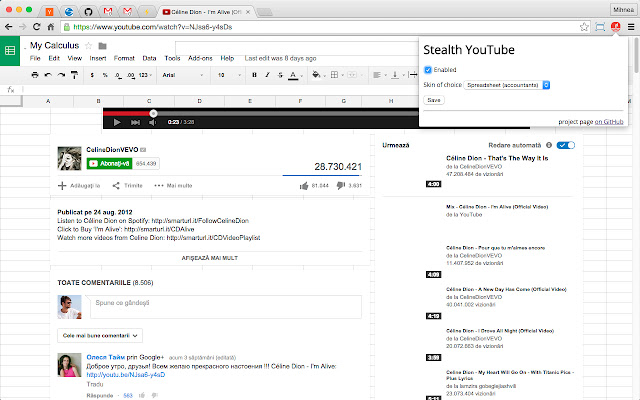Expand the Mai multe options
This screenshot has height=400, width=640.
pos(173,186)
